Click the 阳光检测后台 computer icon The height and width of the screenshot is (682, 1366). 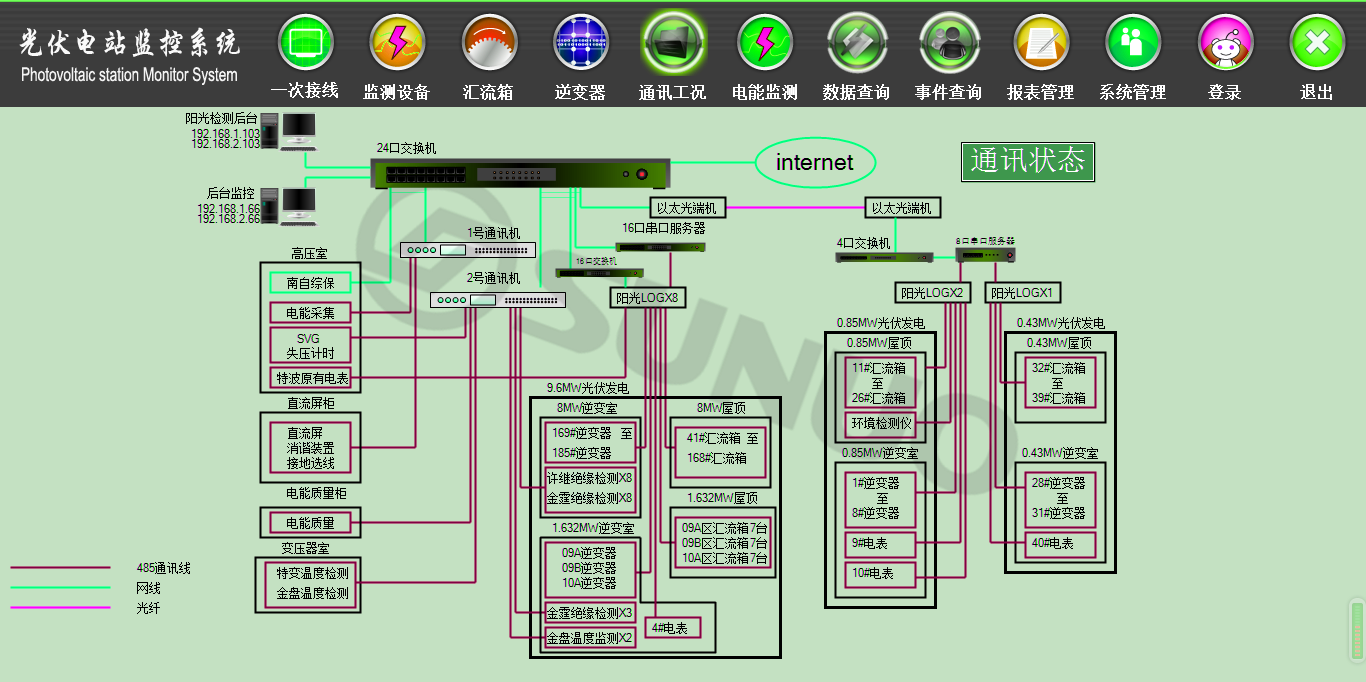[x=298, y=130]
